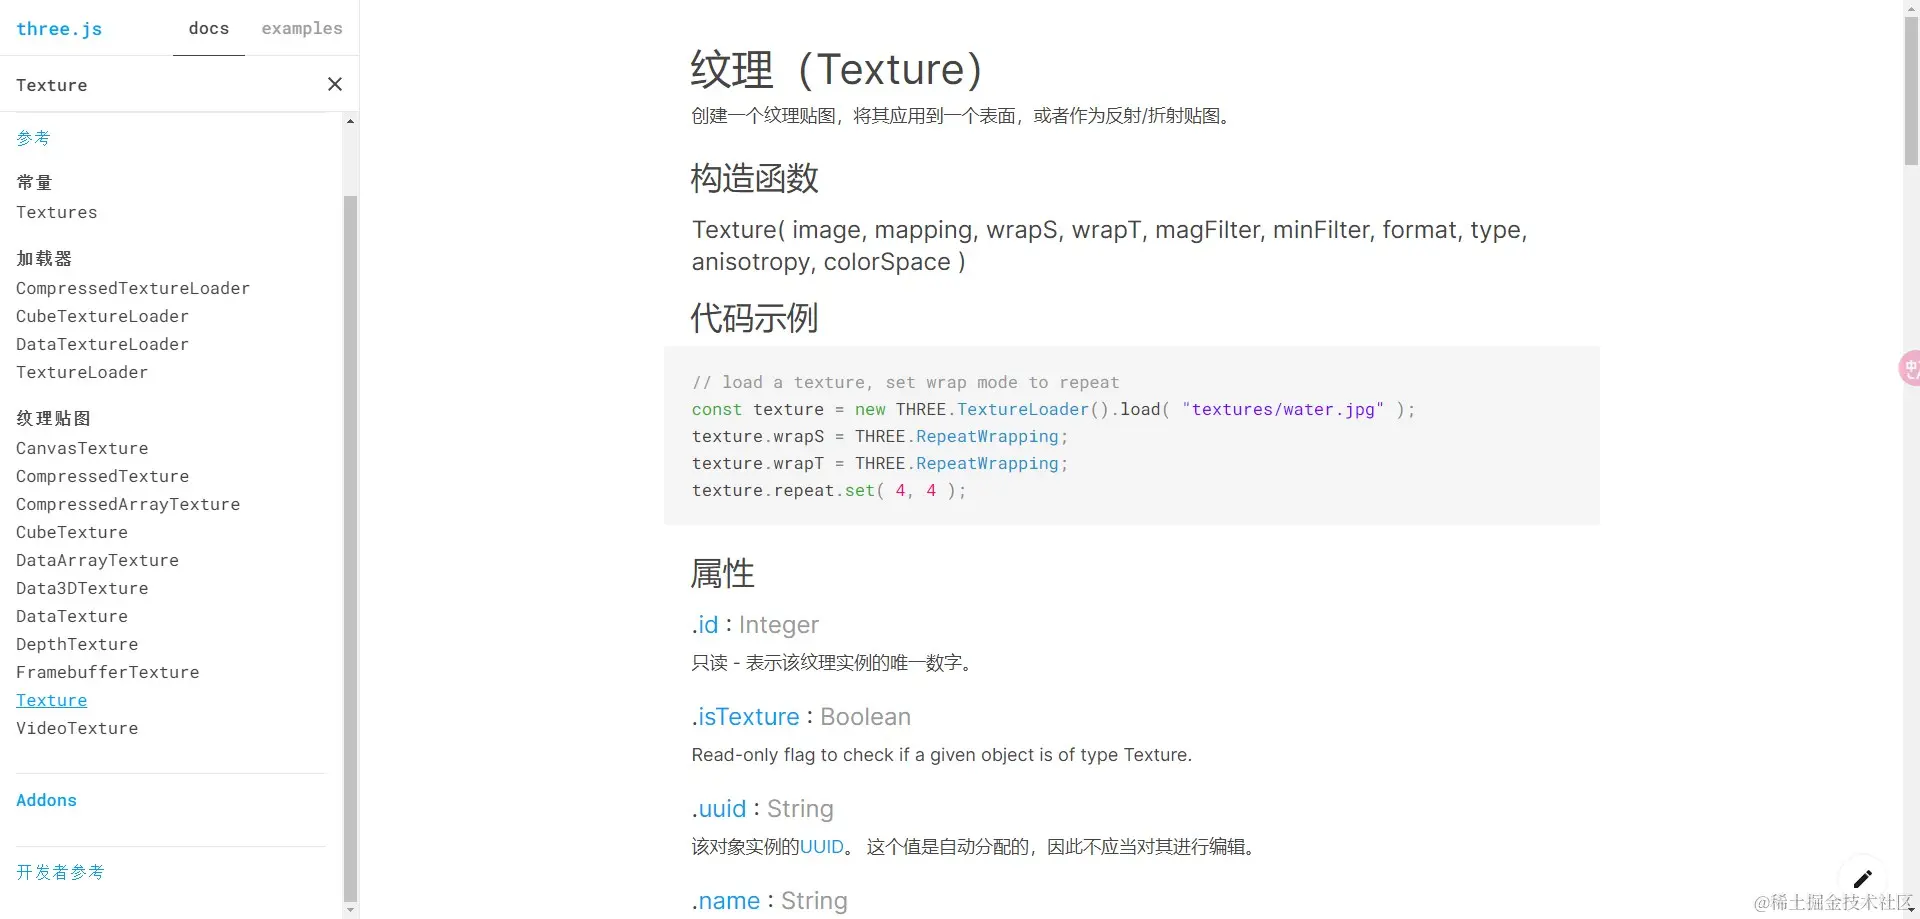Click the TextureLoader link in code example

(1022, 409)
